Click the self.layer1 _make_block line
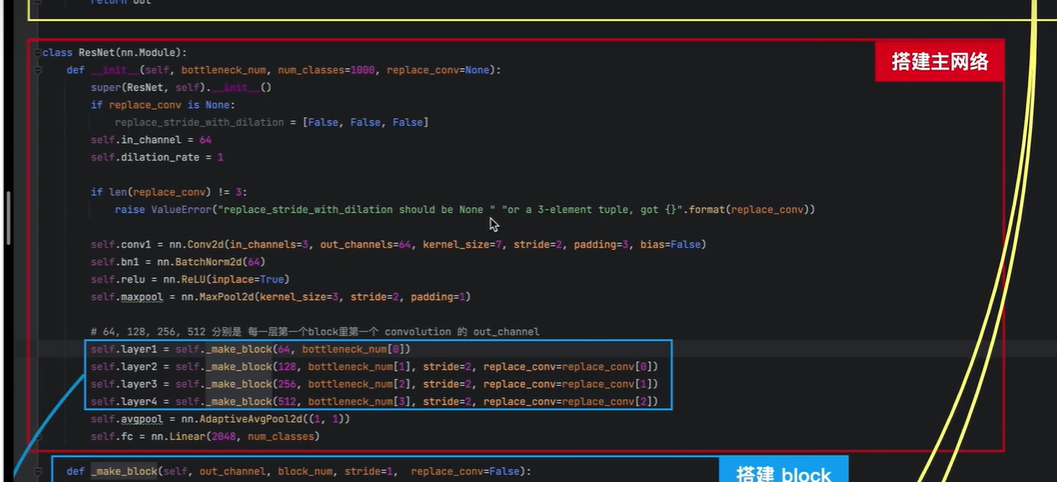 coord(251,349)
